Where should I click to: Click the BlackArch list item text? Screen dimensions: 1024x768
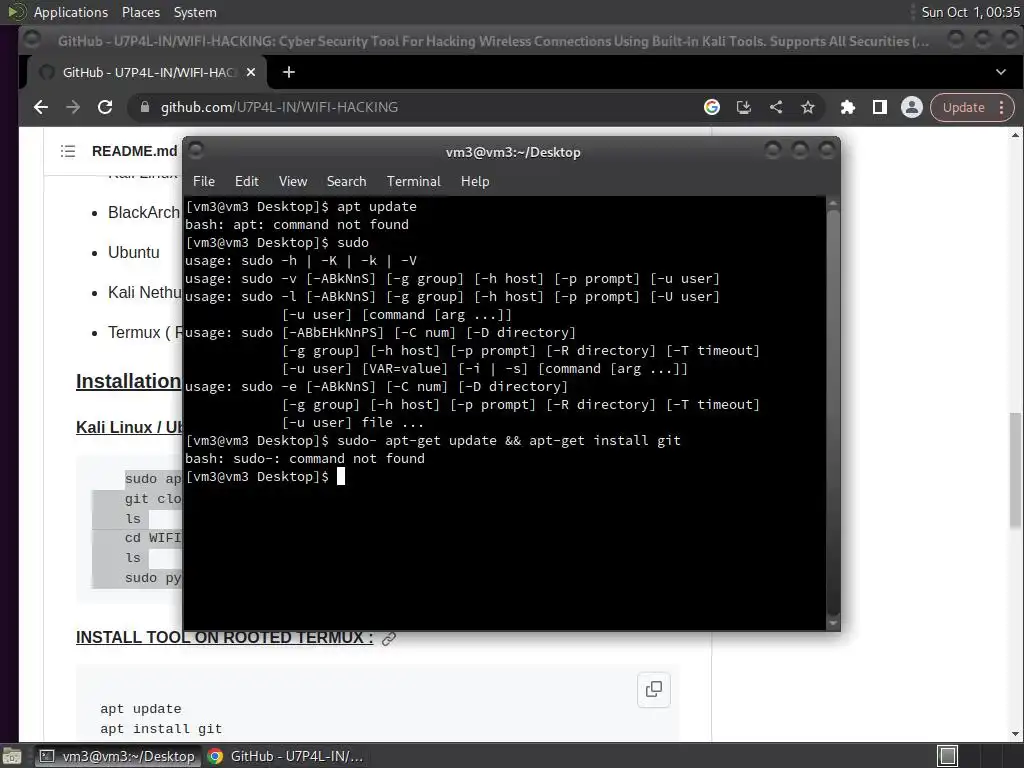144,213
